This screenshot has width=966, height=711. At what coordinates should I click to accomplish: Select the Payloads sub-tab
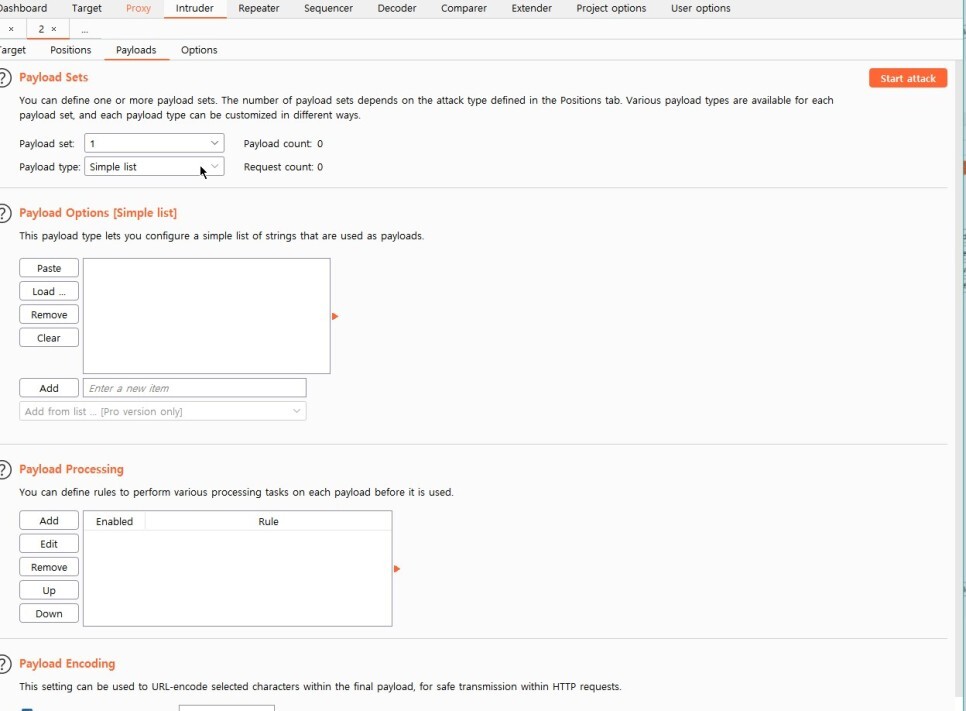click(x=136, y=50)
